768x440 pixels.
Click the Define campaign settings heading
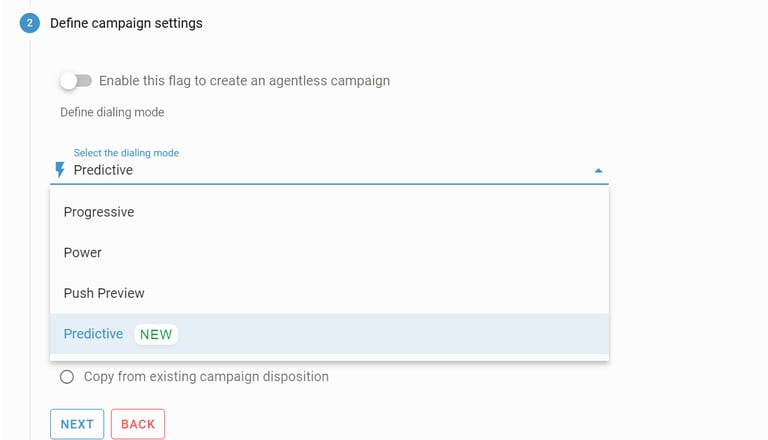tap(126, 23)
